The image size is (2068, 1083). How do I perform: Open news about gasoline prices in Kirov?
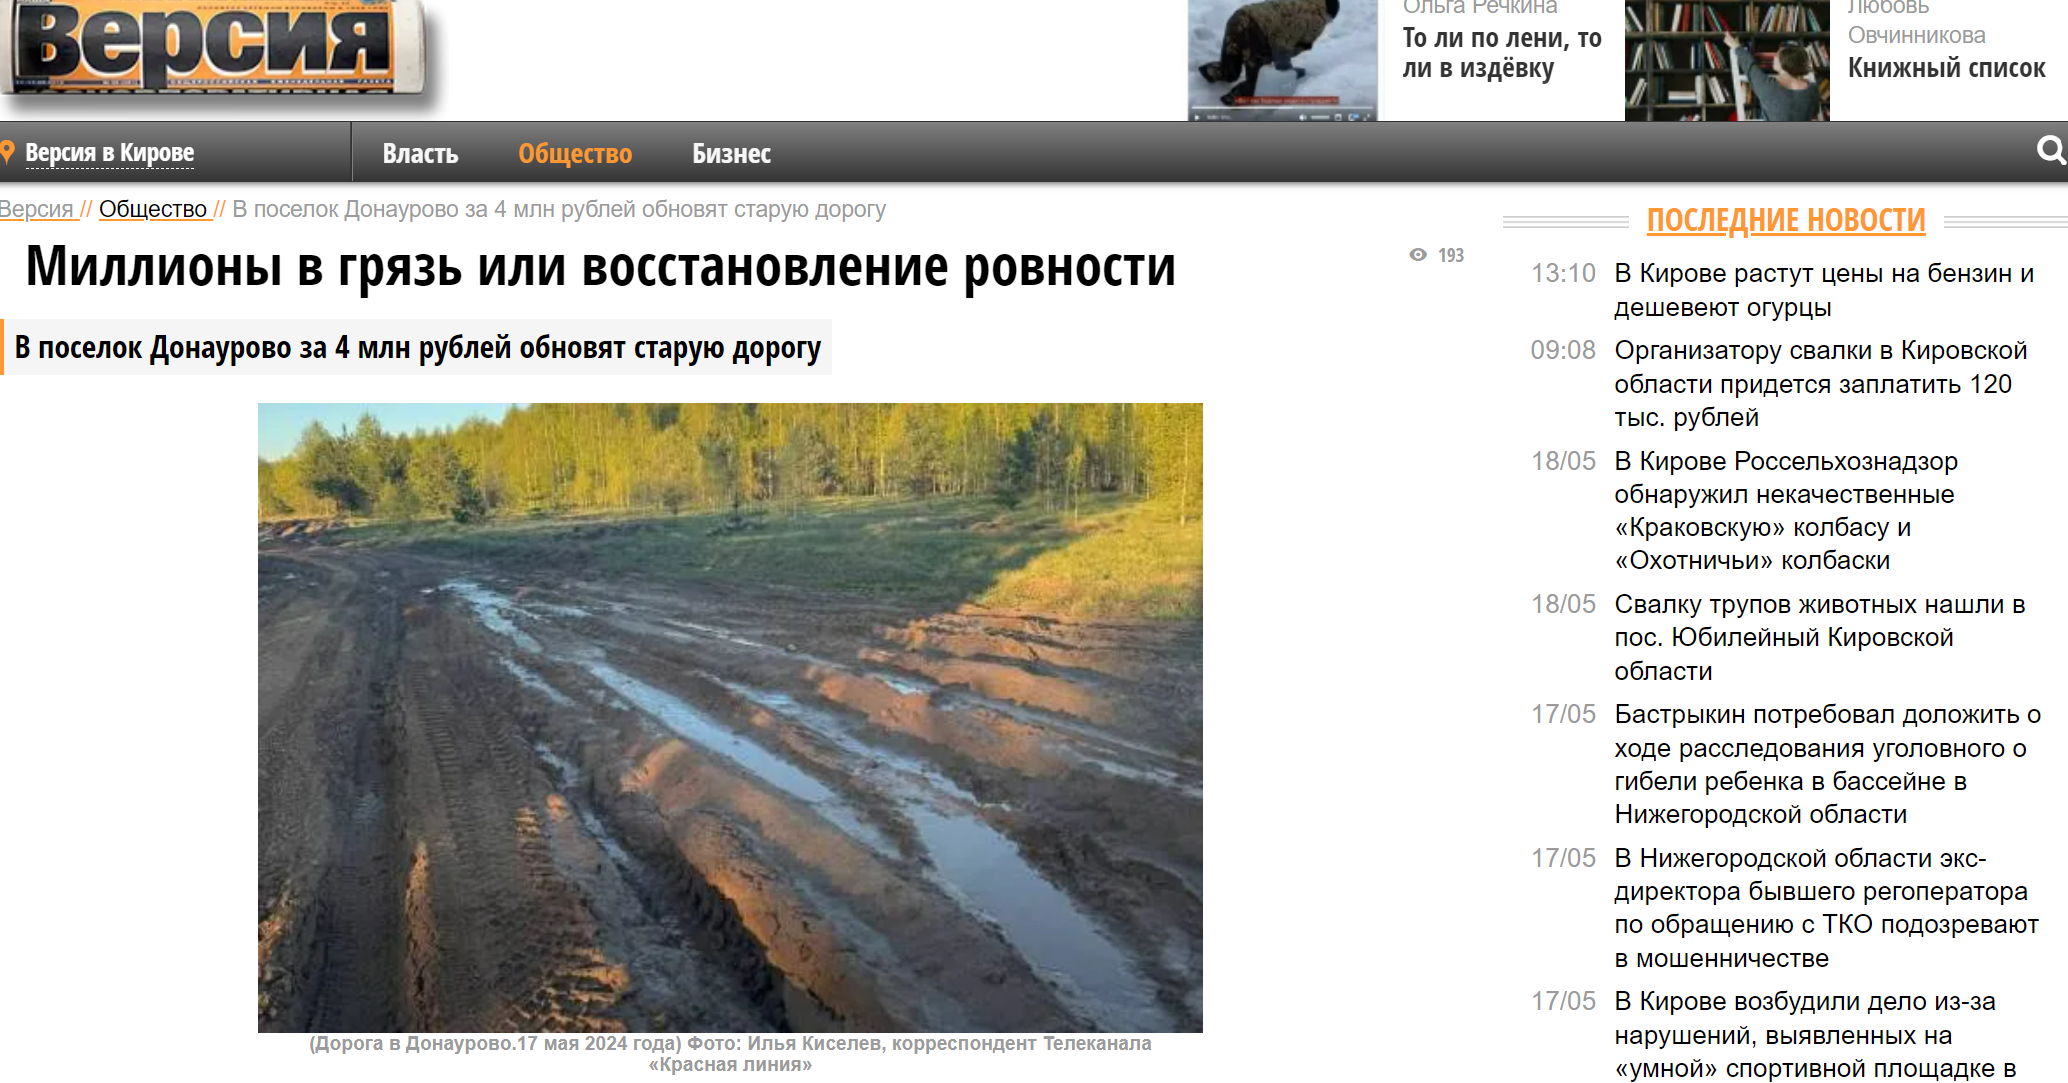[x=1823, y=290]
